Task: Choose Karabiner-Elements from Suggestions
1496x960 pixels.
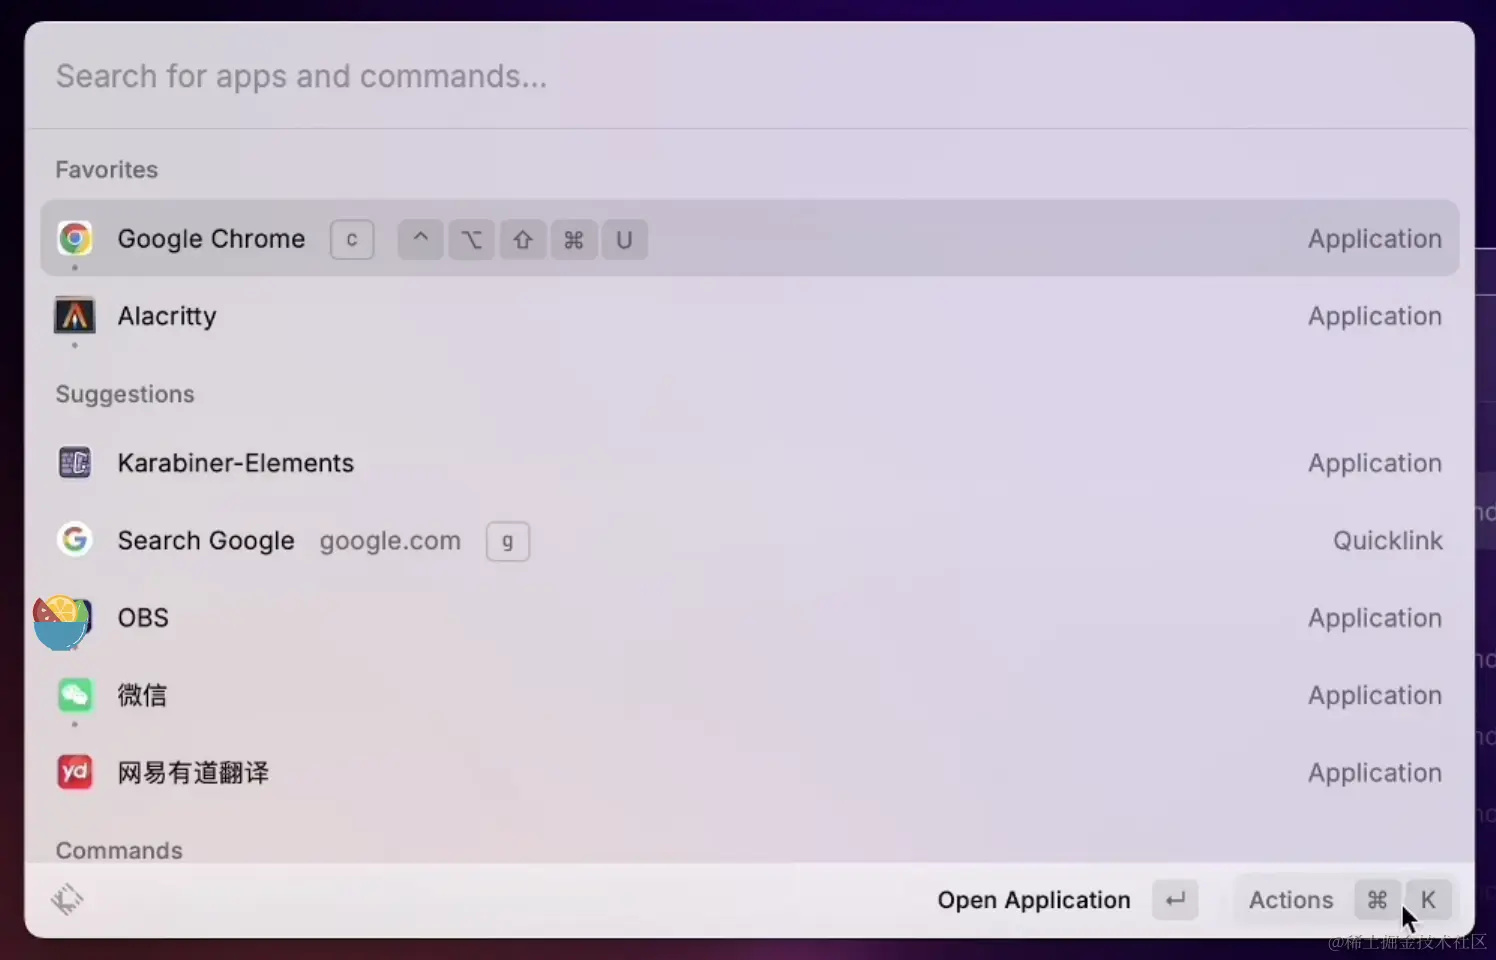Action: tap(750, 463)
